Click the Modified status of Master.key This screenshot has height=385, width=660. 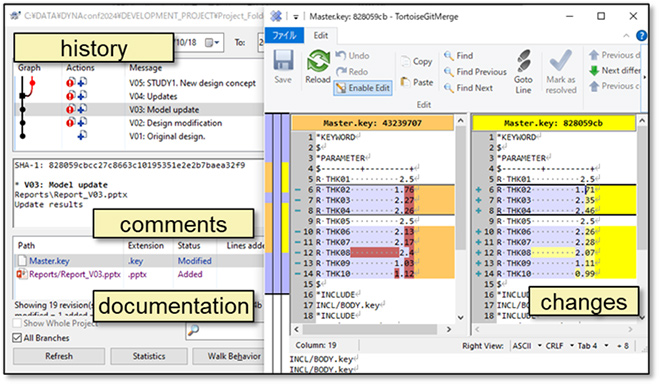194,261
